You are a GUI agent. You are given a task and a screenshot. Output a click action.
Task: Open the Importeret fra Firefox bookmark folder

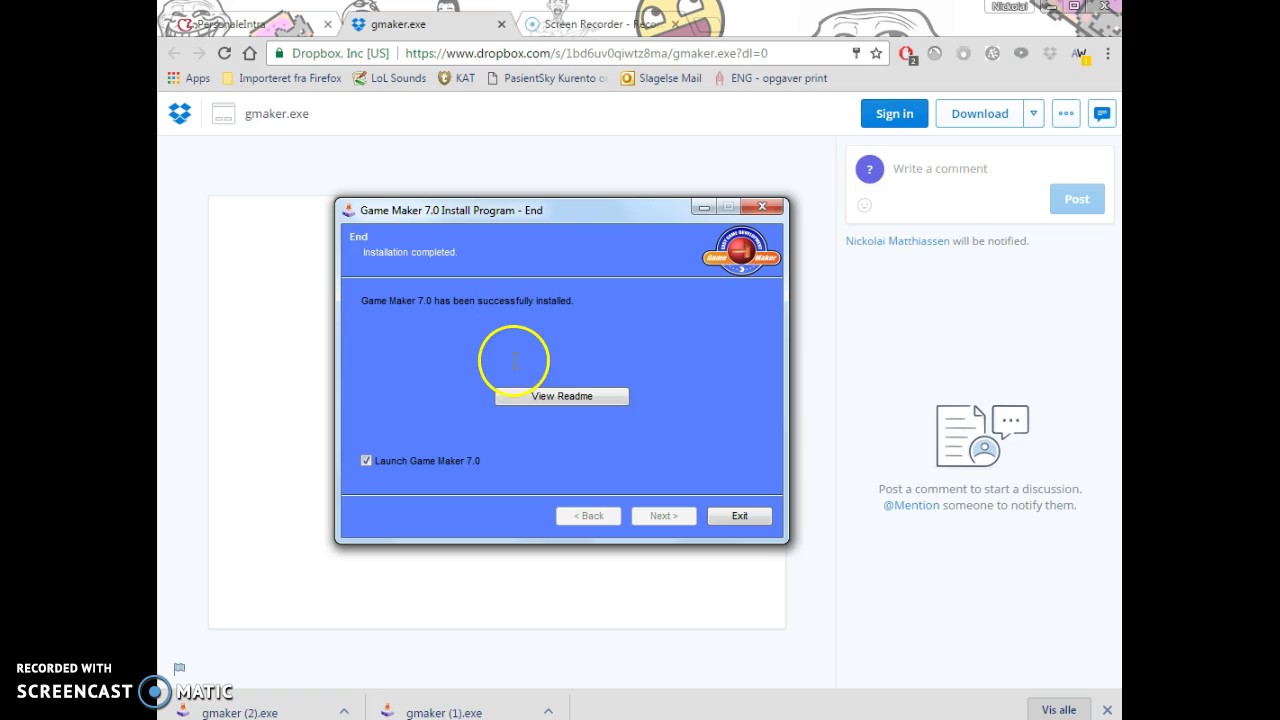click(281, 78)
